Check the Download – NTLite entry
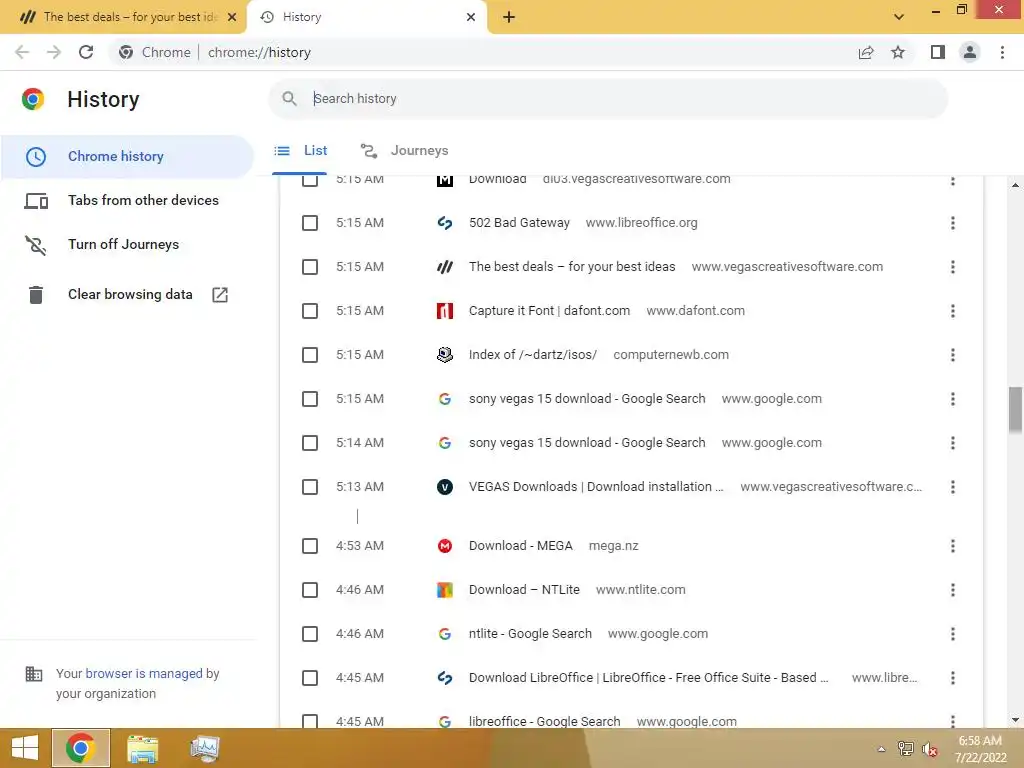 pyautogui.click(x=310, y=590)
